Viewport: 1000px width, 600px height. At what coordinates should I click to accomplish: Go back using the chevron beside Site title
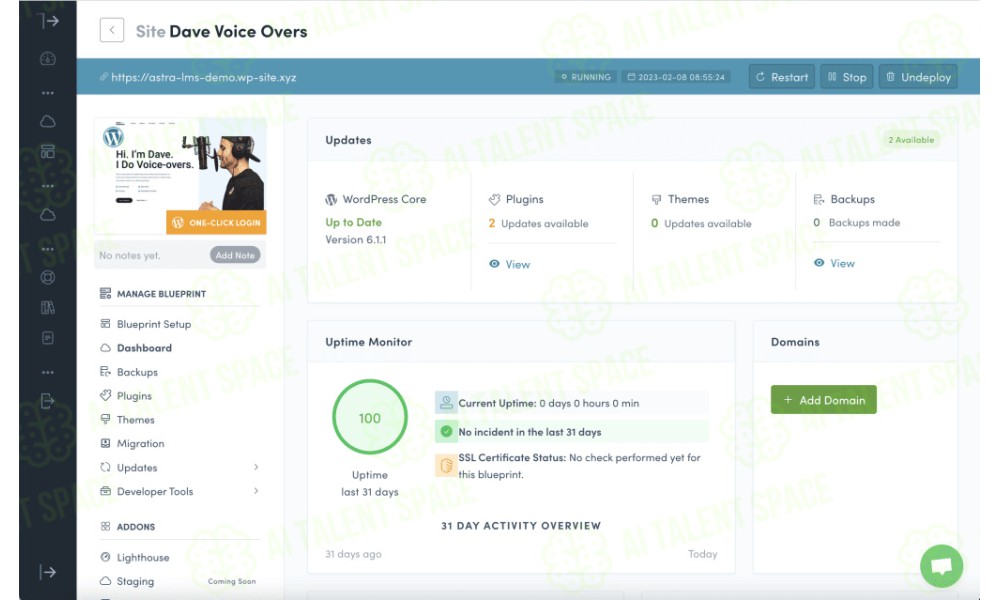tap(112, 30)
